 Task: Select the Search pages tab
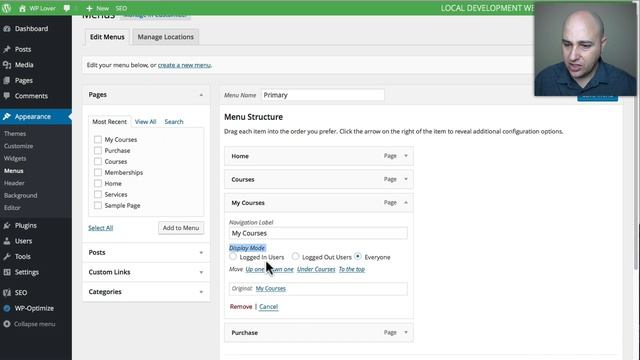[174, 122]
